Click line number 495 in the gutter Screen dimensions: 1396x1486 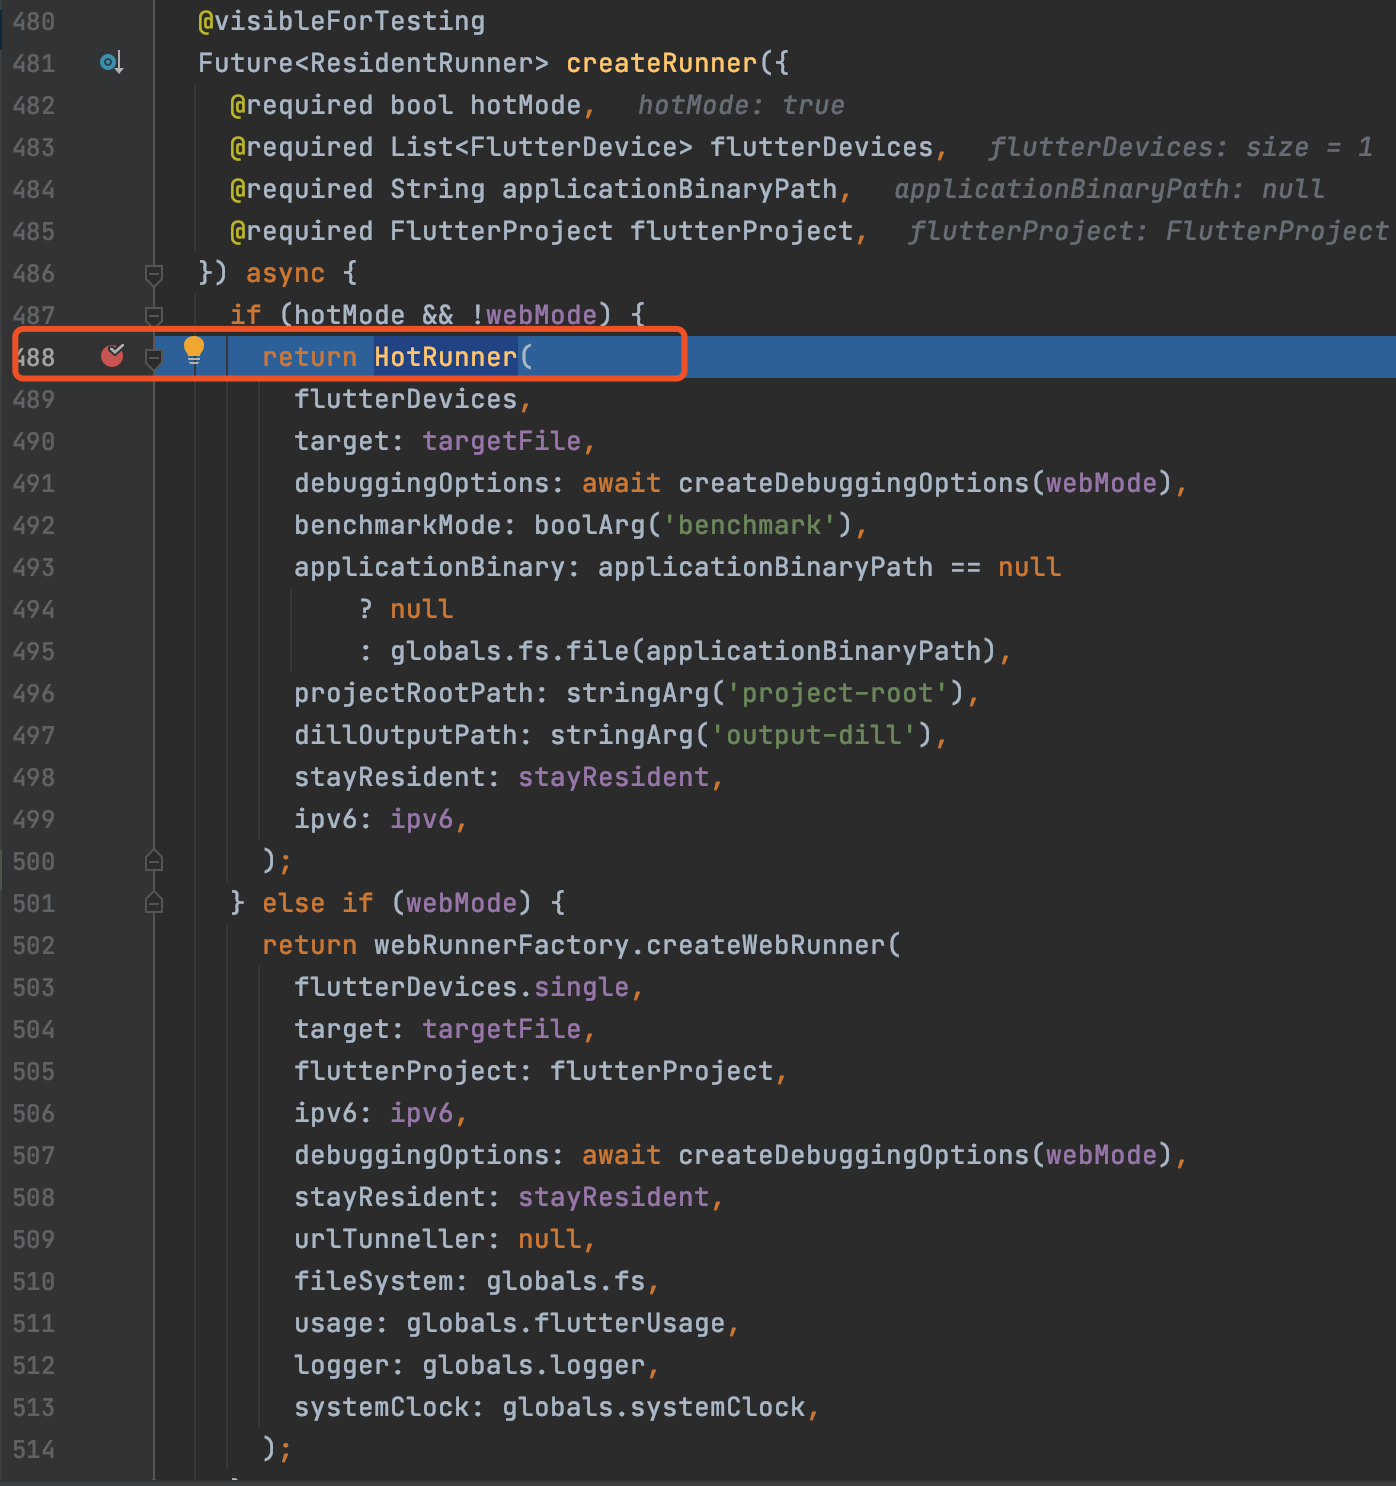[x=33, y=651]
